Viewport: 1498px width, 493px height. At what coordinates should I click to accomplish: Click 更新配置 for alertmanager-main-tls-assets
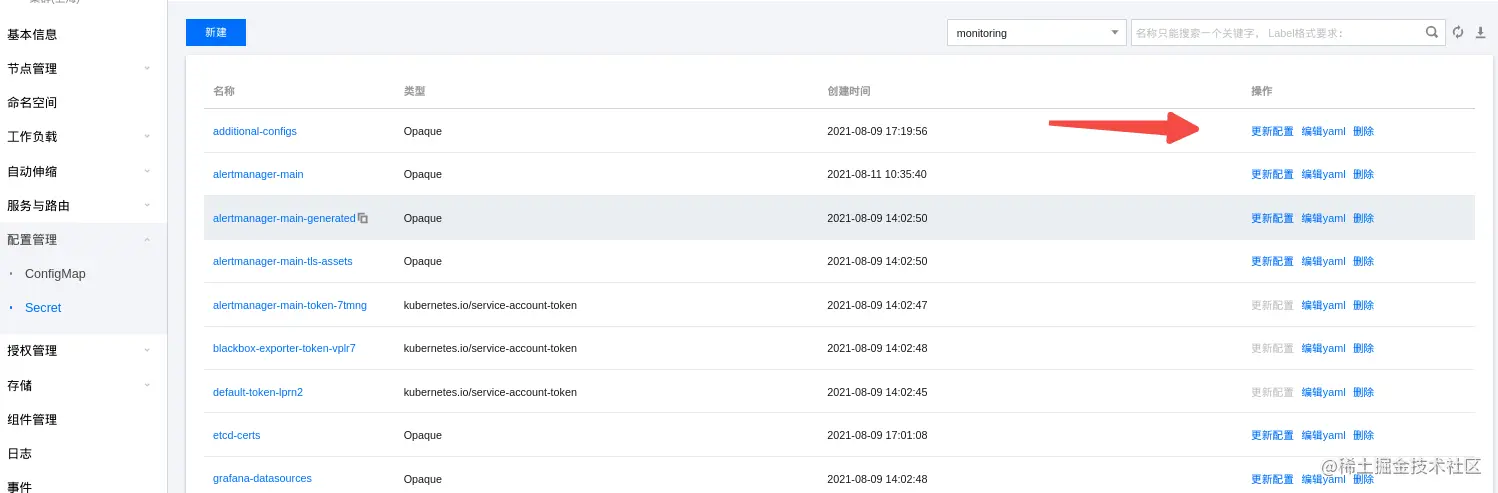point(1272,261)
